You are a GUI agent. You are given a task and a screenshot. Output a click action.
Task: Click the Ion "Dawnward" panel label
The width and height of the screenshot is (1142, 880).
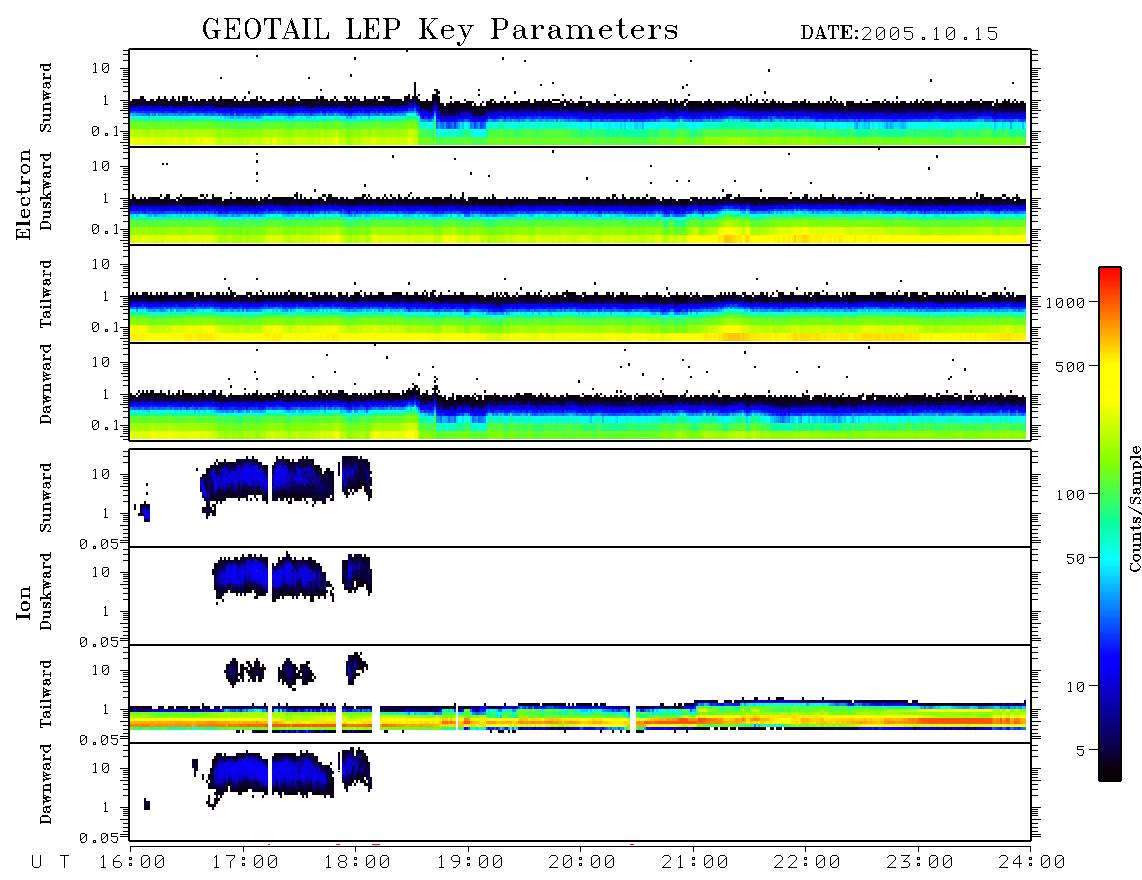click(46, 784)
